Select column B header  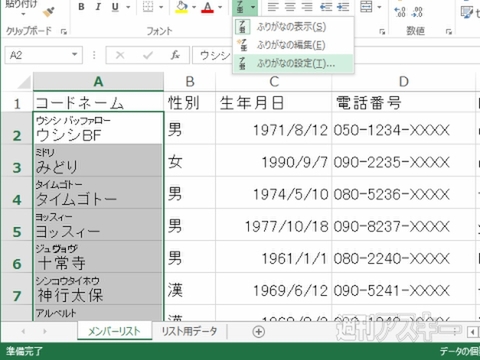click(190, 81)
